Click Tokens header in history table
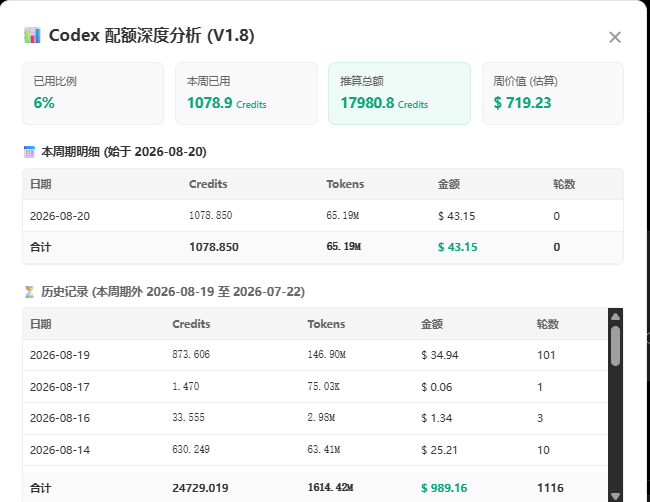 (326, 324)
